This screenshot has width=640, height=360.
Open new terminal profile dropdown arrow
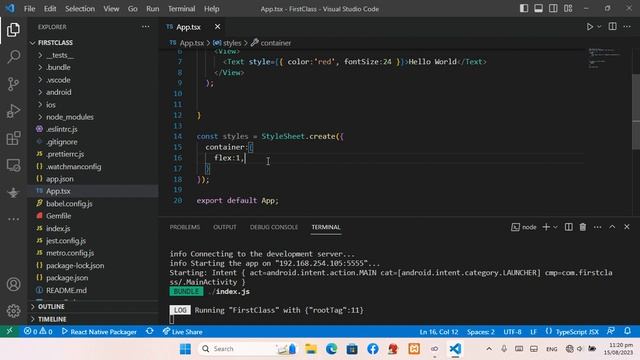pos(556,227)
